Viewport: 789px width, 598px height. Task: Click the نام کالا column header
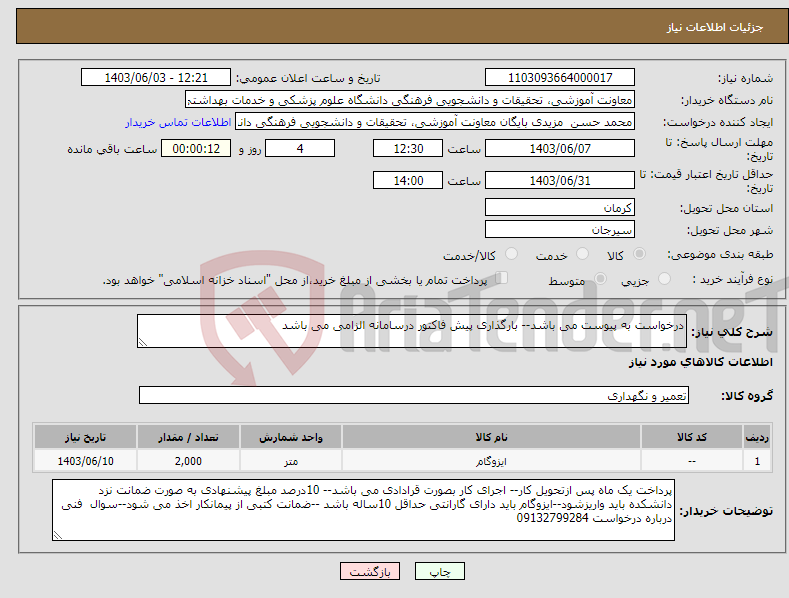pyautogui.click(x=491, y=437)
